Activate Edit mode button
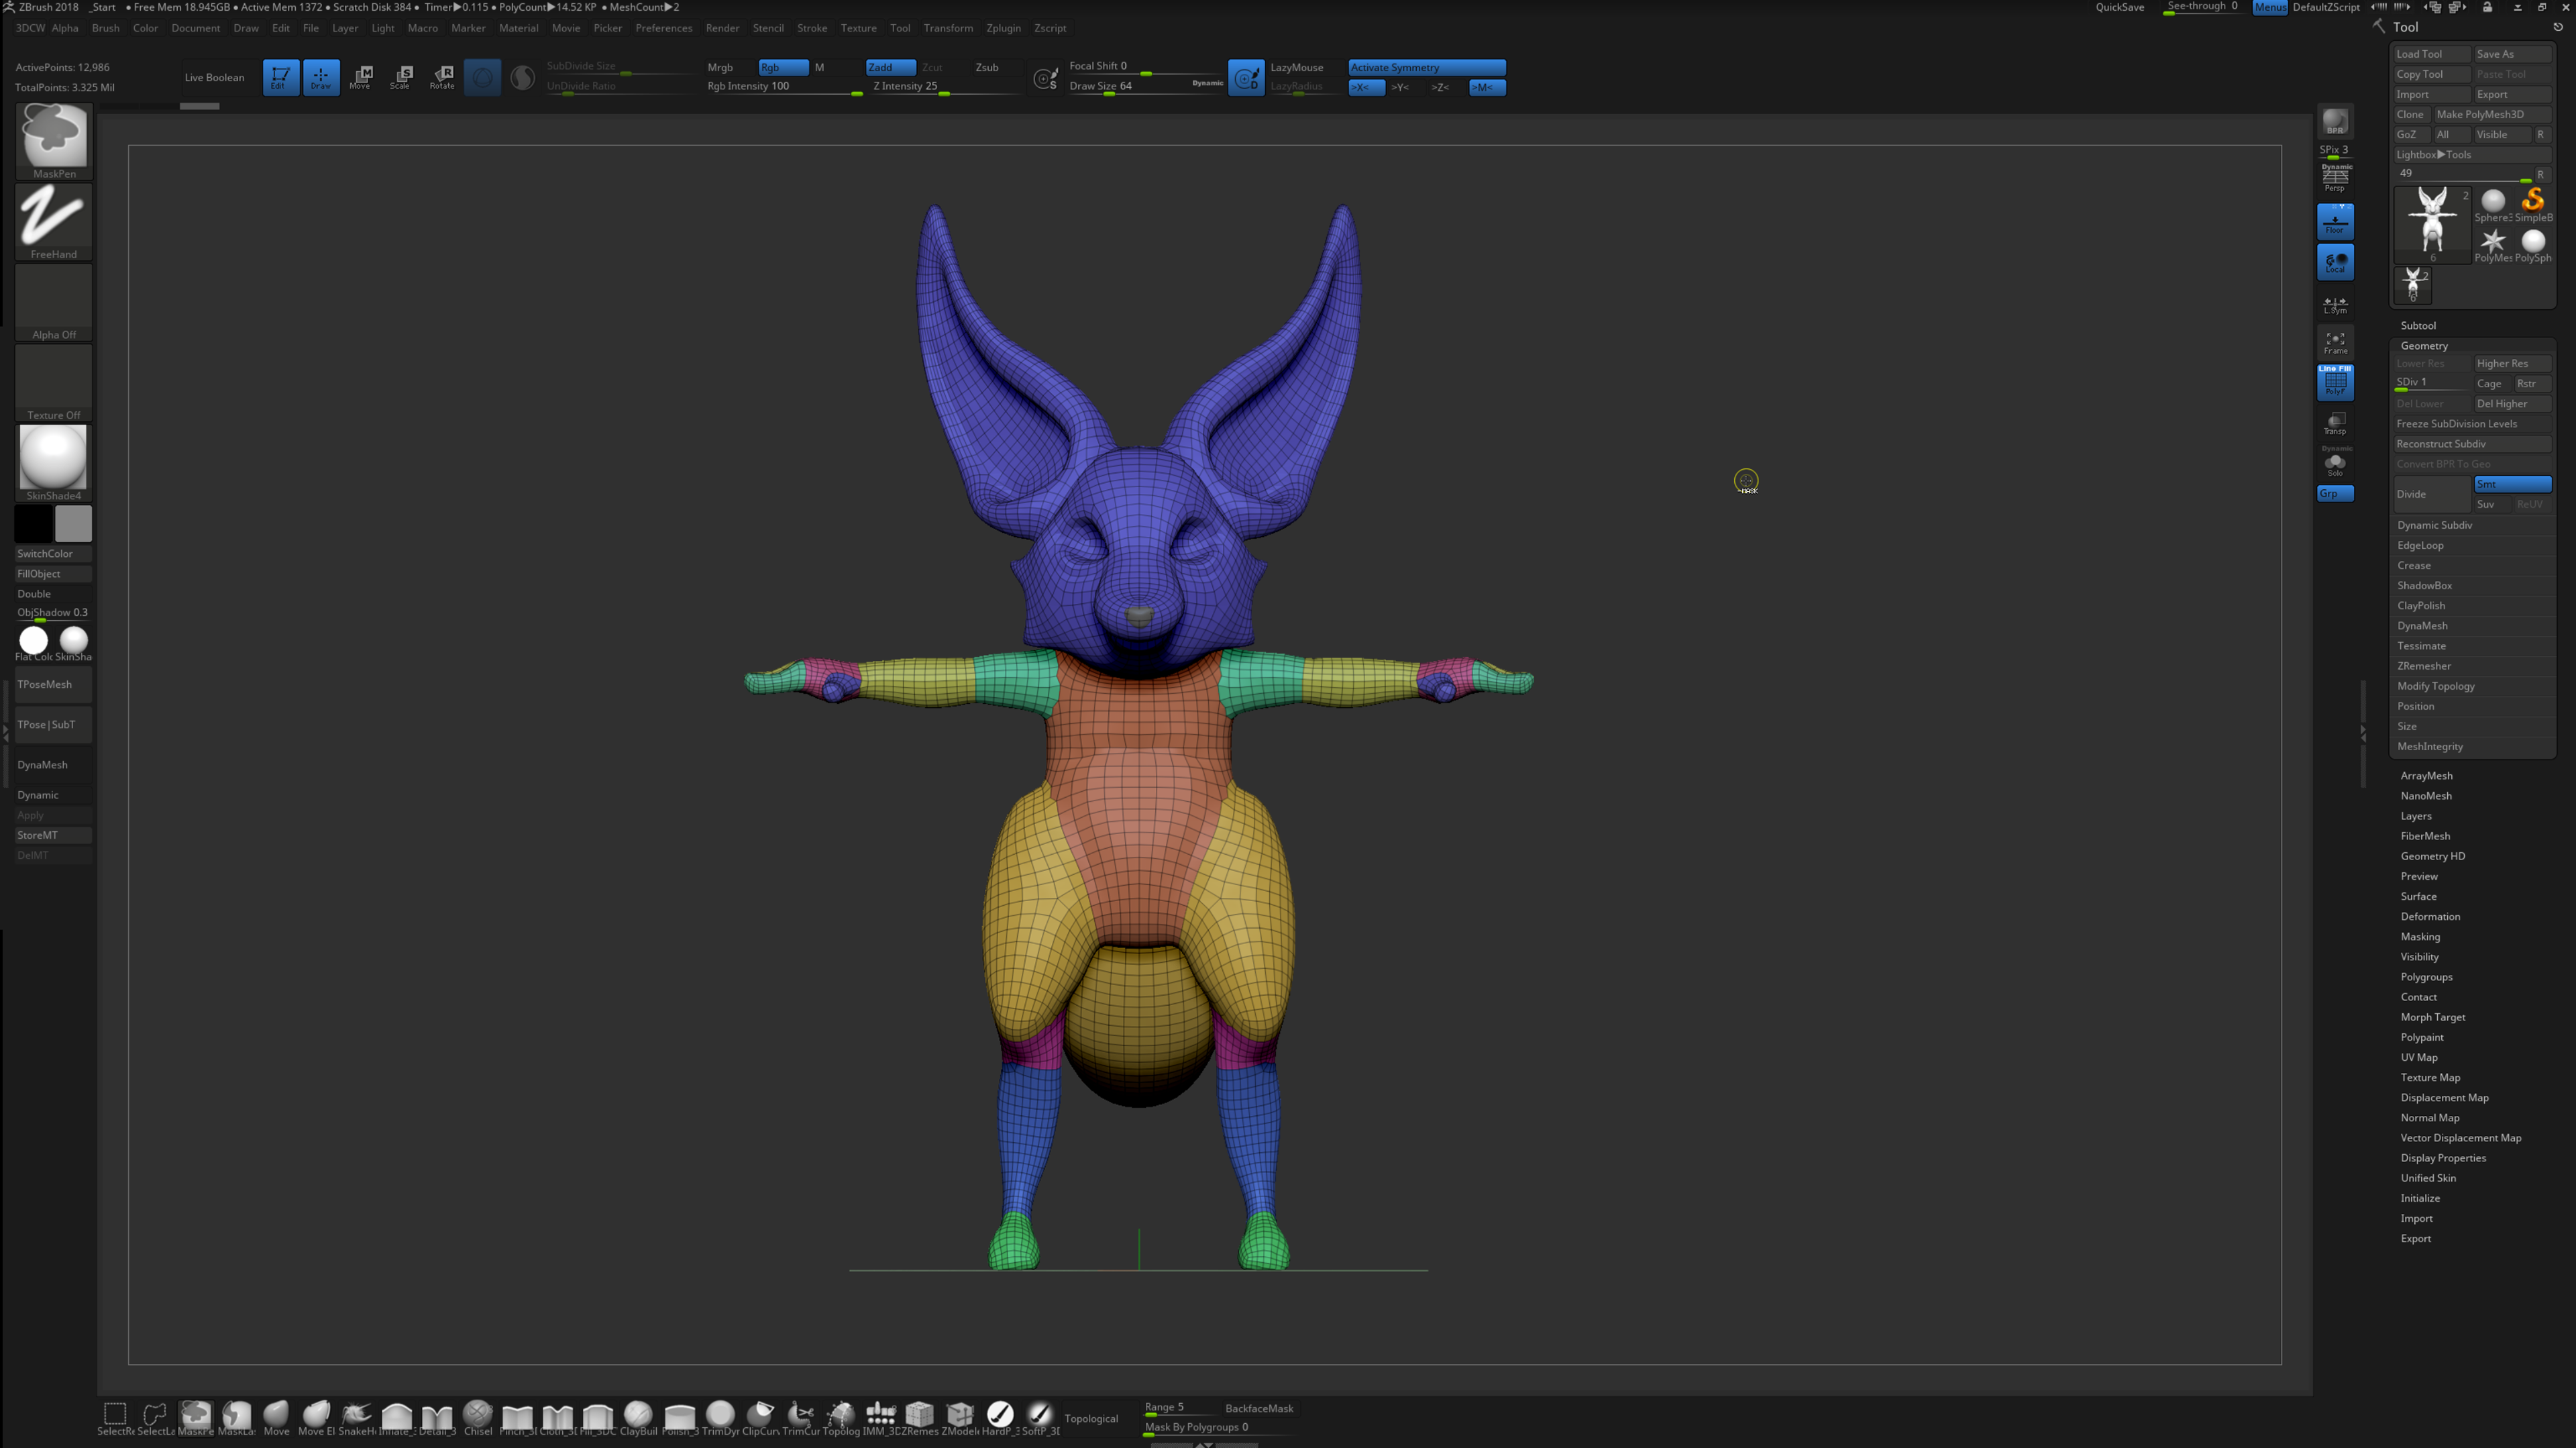Screen dimensions: 2576x1448 click(280, 77)
